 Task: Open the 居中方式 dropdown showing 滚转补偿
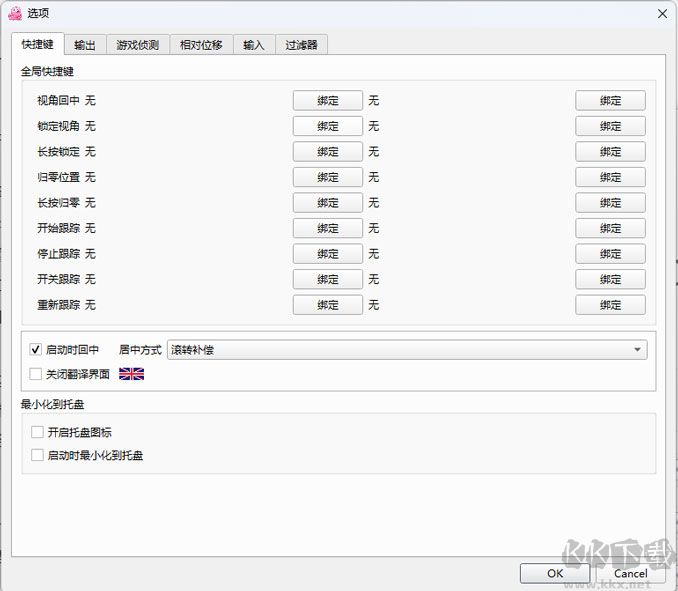[407, 350]
